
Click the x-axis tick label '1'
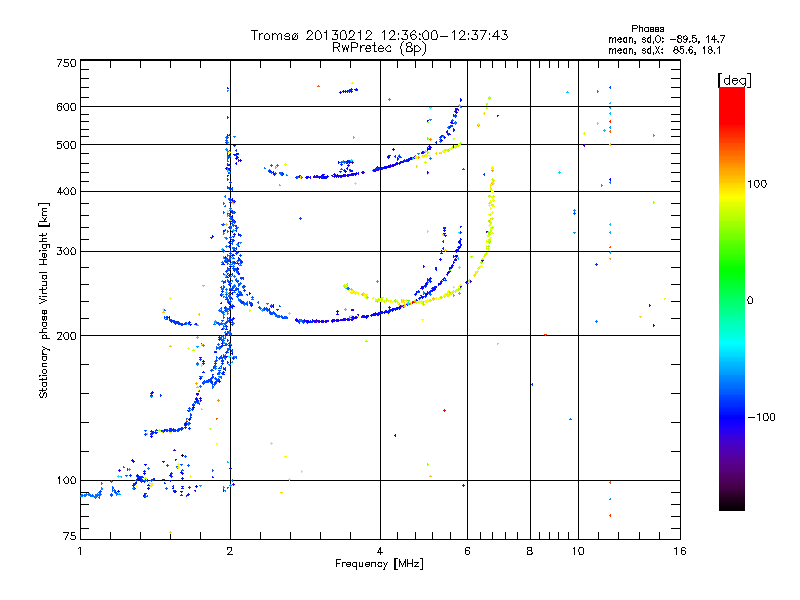(x=80, y=551)
